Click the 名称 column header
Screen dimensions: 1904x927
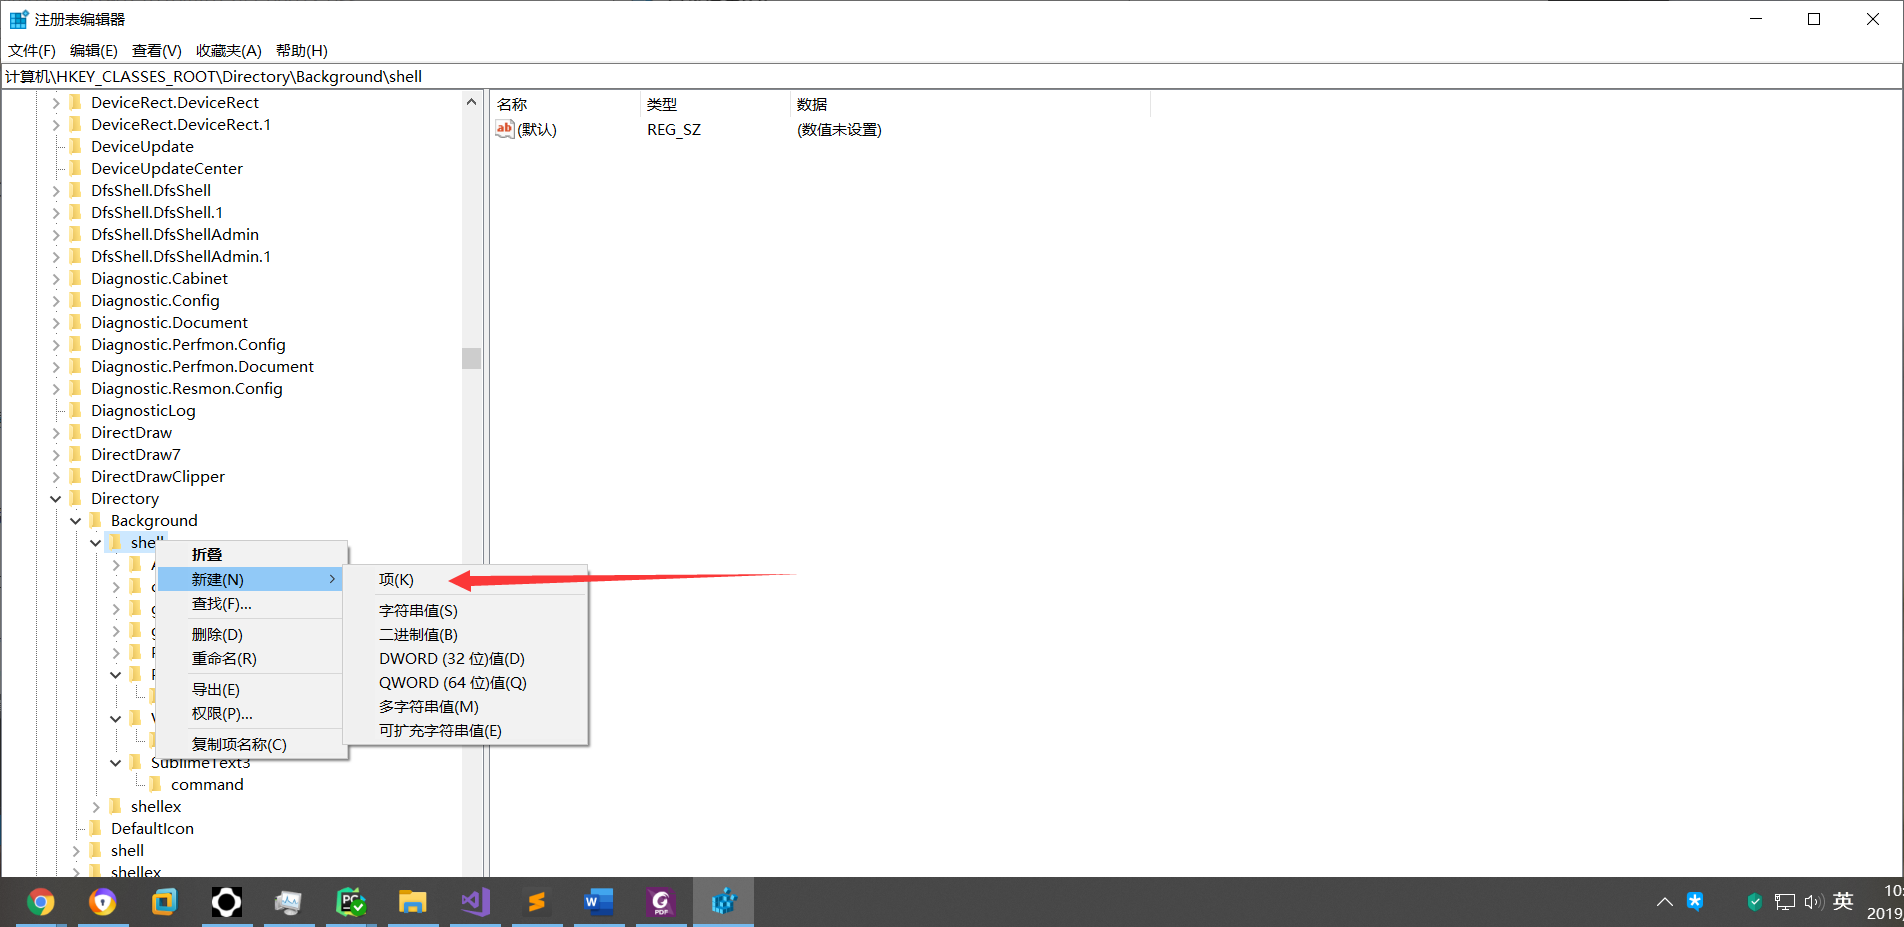click(565, 104)
